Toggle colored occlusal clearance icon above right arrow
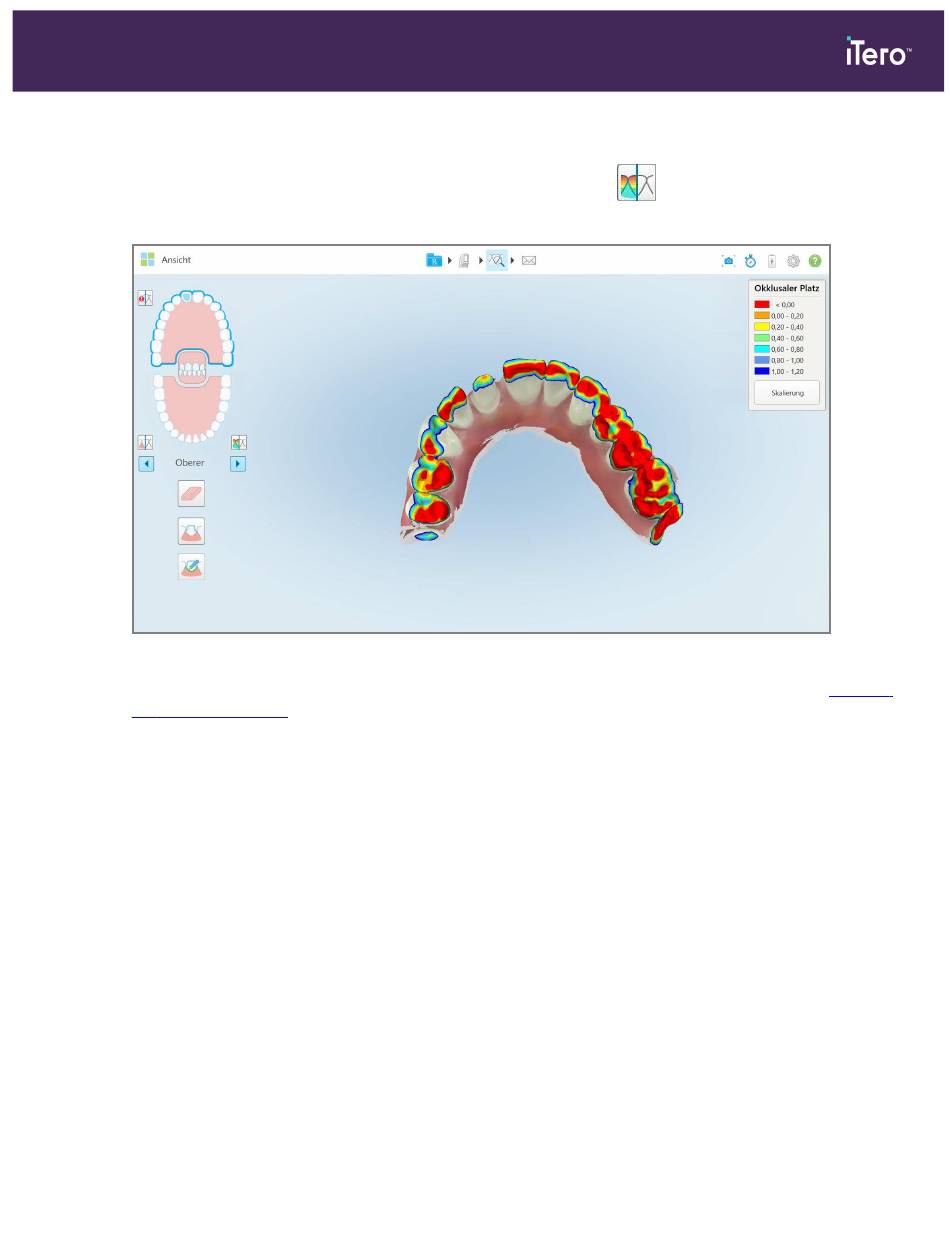This screenshot has width=950, height=1241. [x=238, y=442]
